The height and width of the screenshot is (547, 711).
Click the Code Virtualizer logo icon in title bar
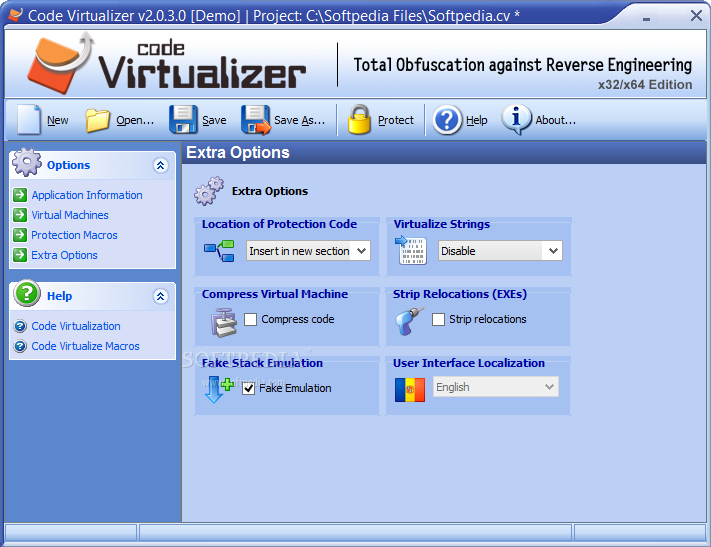[x=15, y=15]
